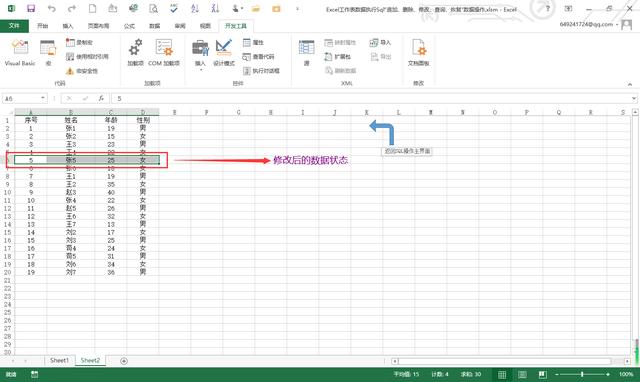Open control Properties (属性)
Image resolution: width=640 pixels, height=382 pixels.
tap(253, 42)
